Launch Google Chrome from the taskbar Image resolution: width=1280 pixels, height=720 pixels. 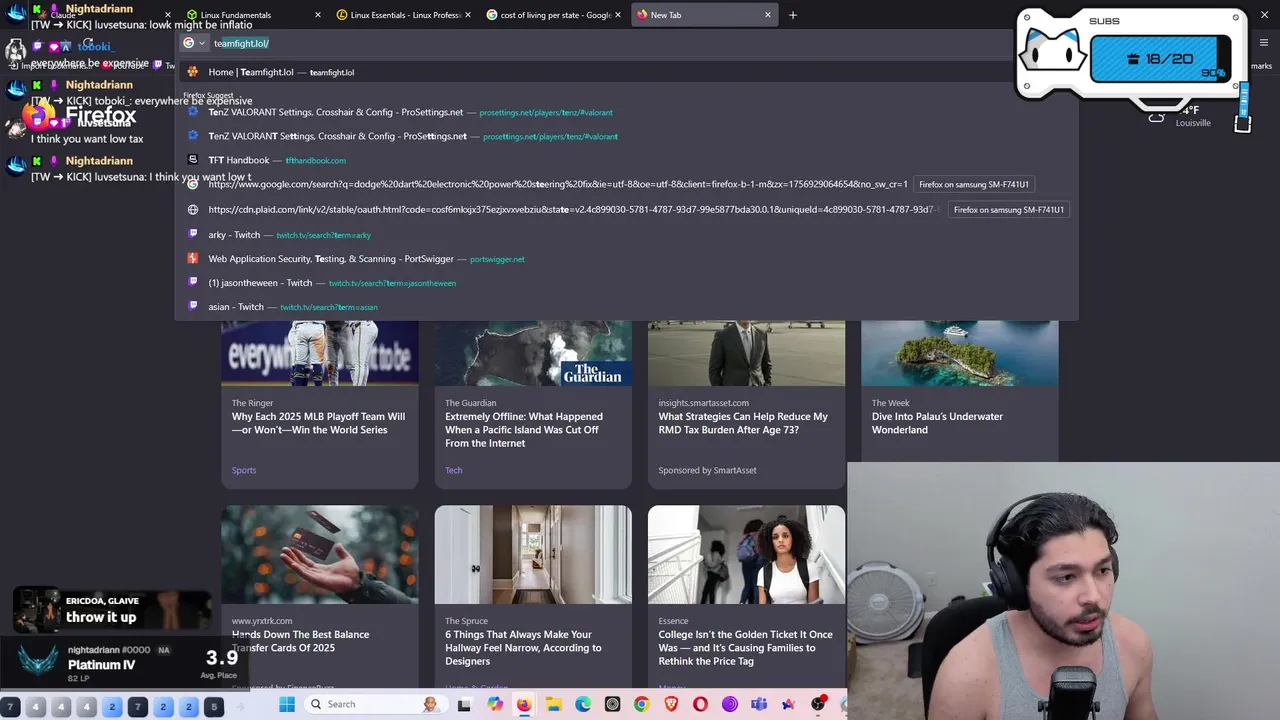[642, 704]
